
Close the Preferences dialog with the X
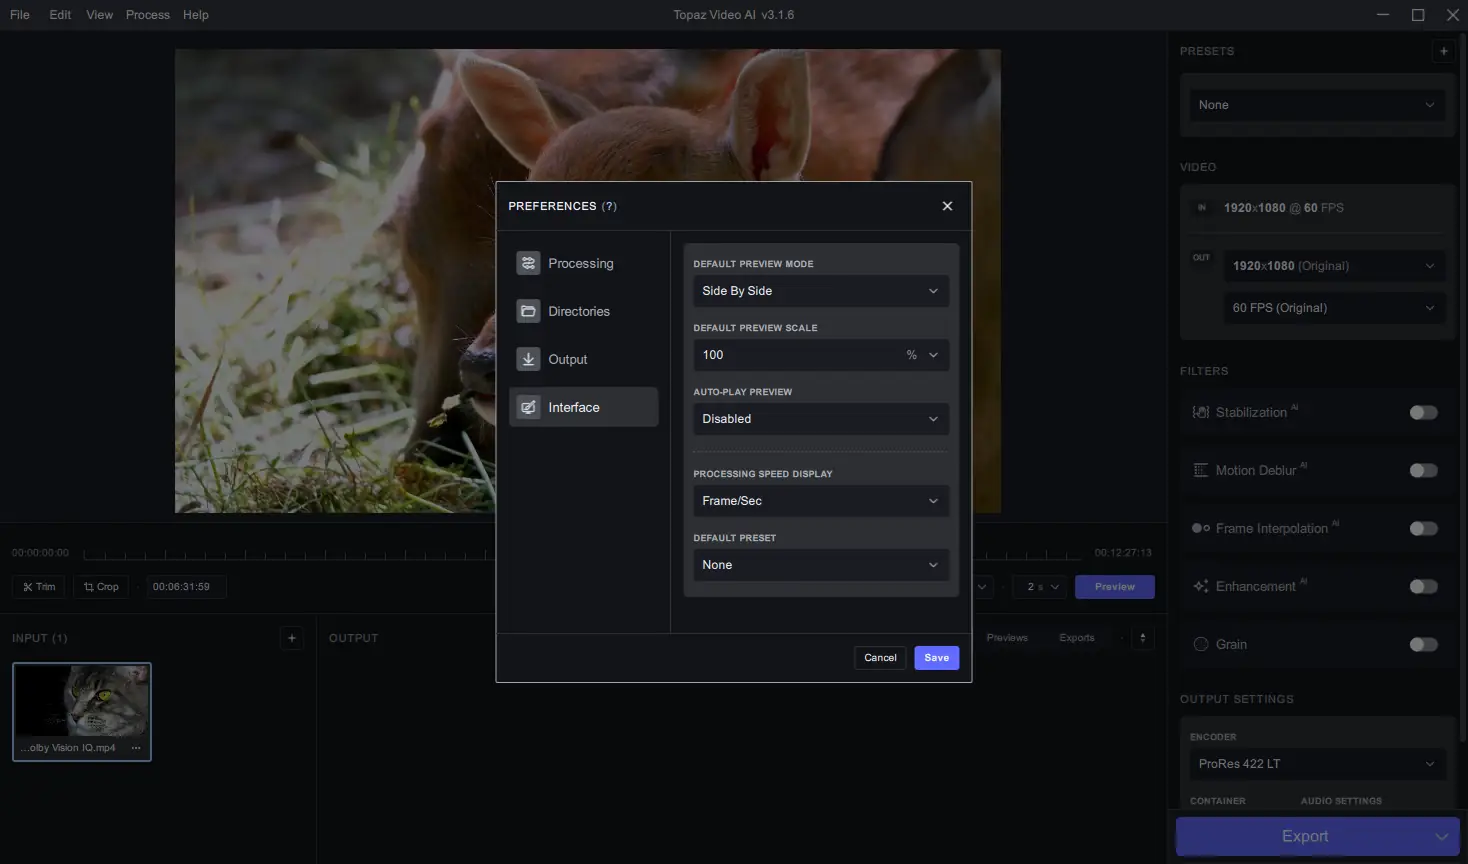947,206
